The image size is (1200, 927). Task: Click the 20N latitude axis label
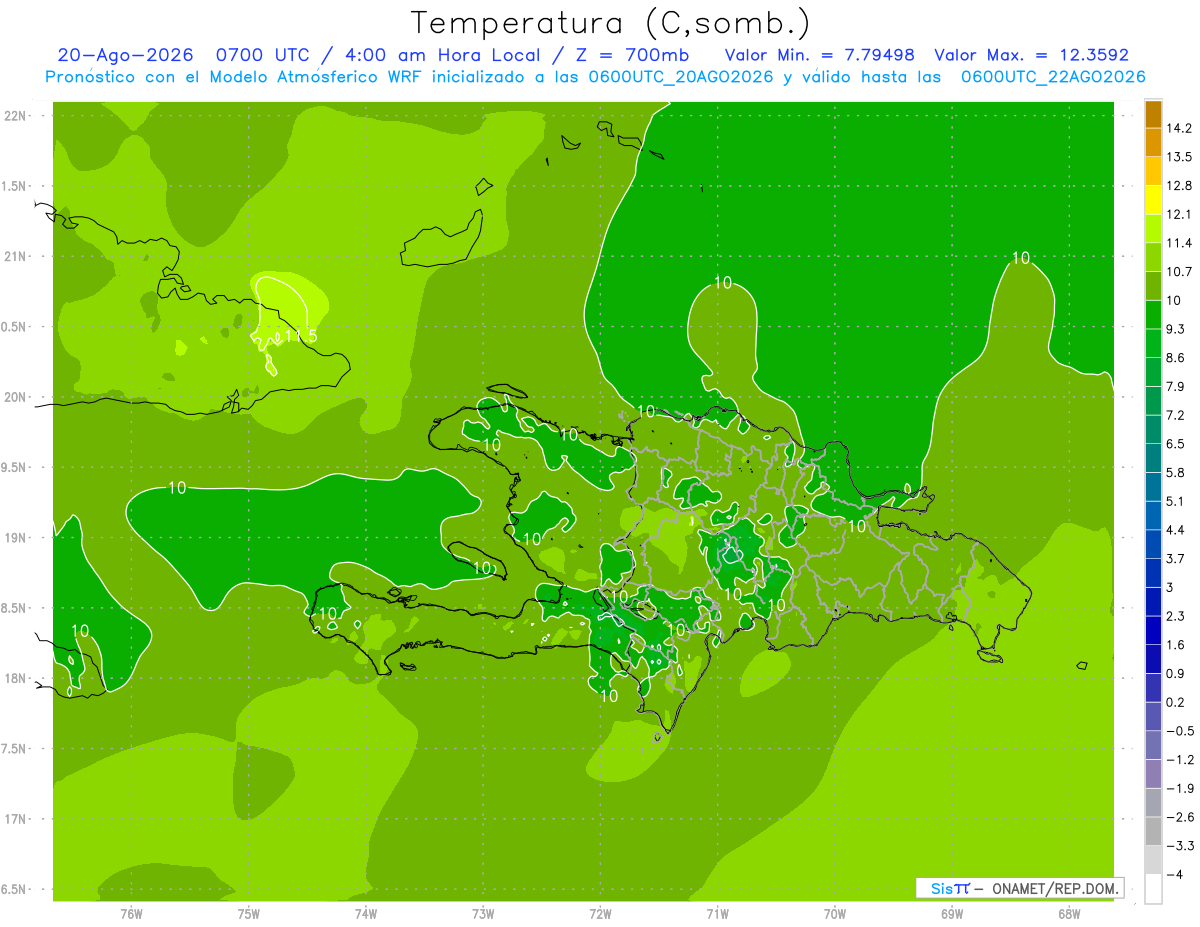pos(15,397)
